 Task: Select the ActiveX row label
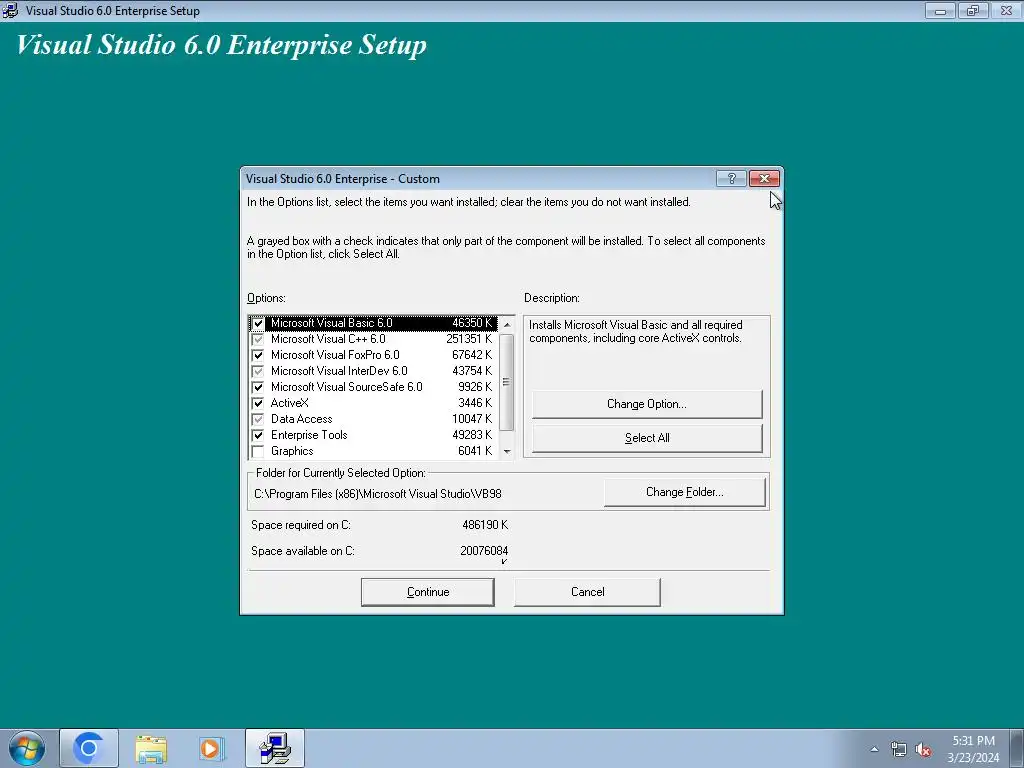click(289, 403)
